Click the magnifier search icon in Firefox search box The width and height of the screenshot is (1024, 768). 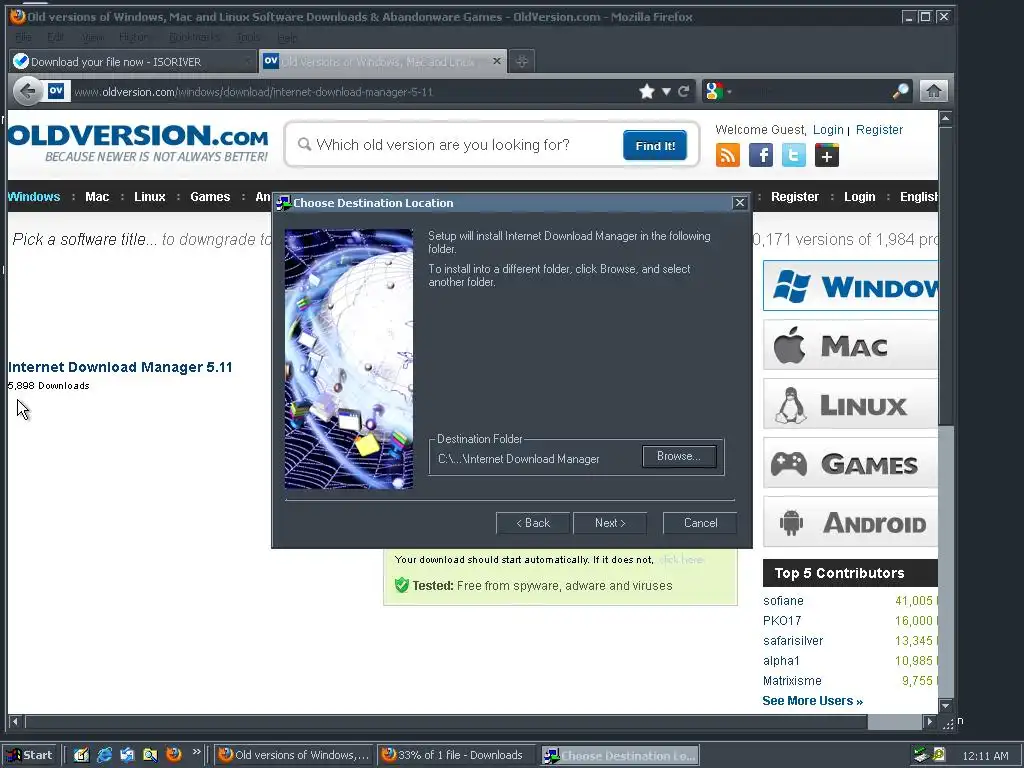tap(901, 91)
